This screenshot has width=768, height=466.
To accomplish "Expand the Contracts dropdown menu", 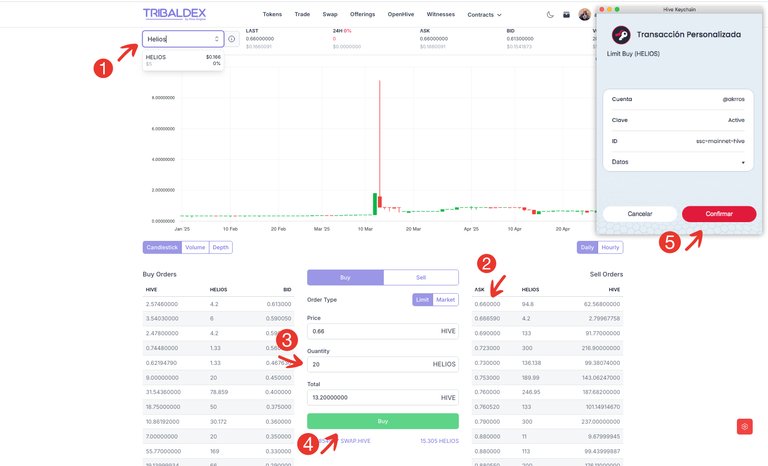I will [x=484, y=15].
